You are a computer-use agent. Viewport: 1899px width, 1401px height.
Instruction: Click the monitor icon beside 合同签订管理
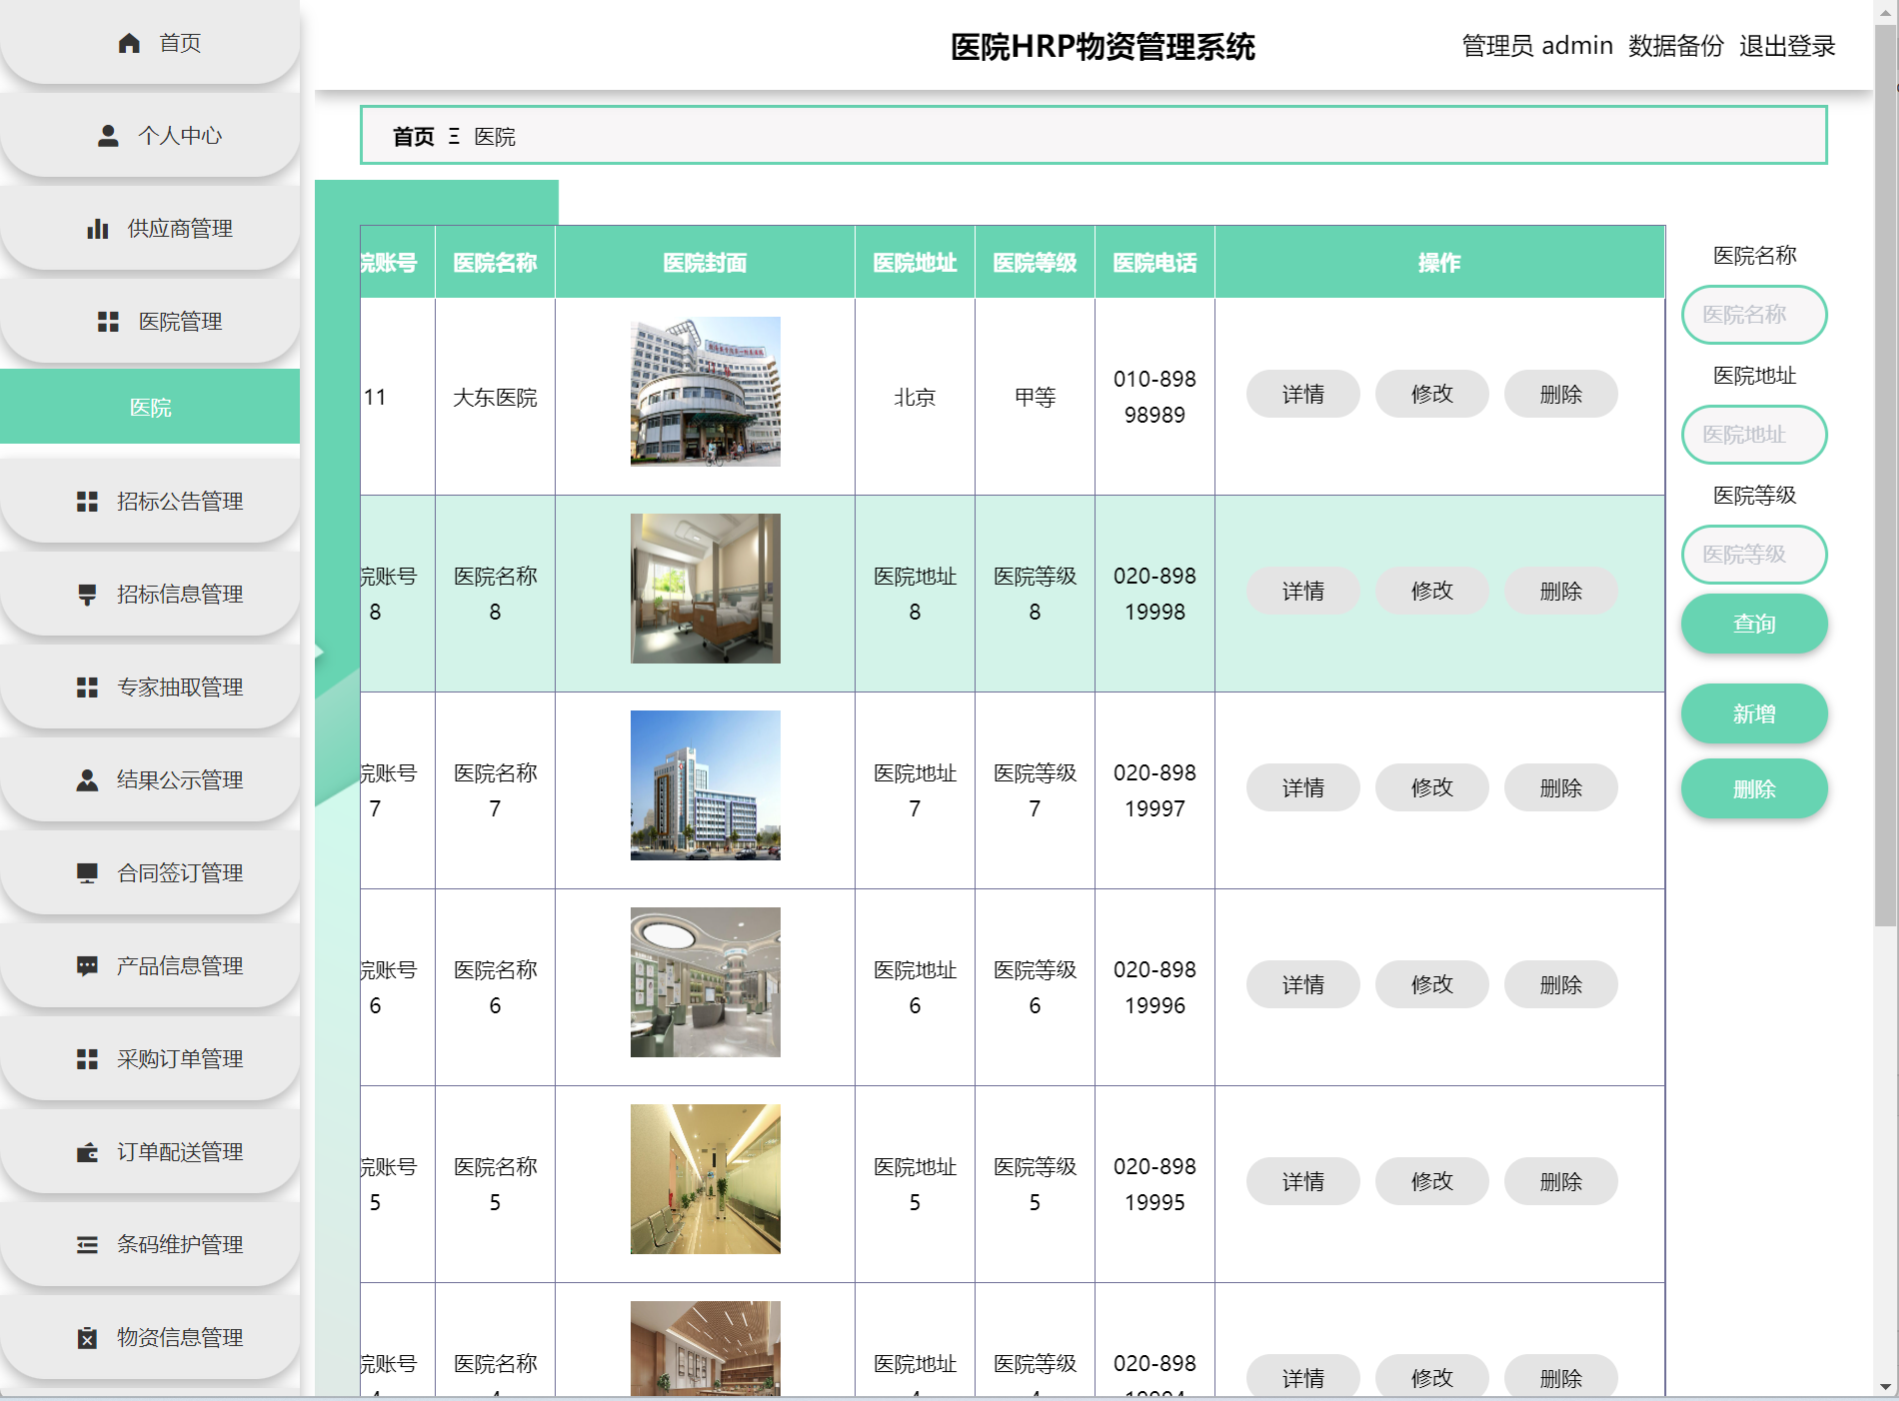87,874
